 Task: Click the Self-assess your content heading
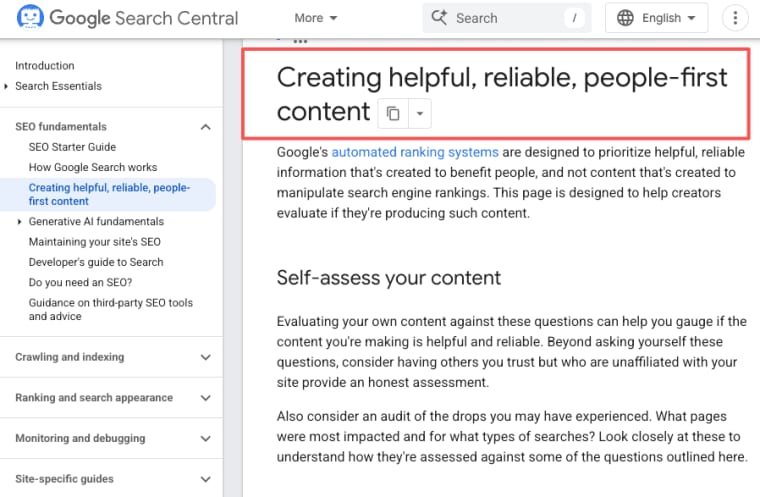click(389, 278)
